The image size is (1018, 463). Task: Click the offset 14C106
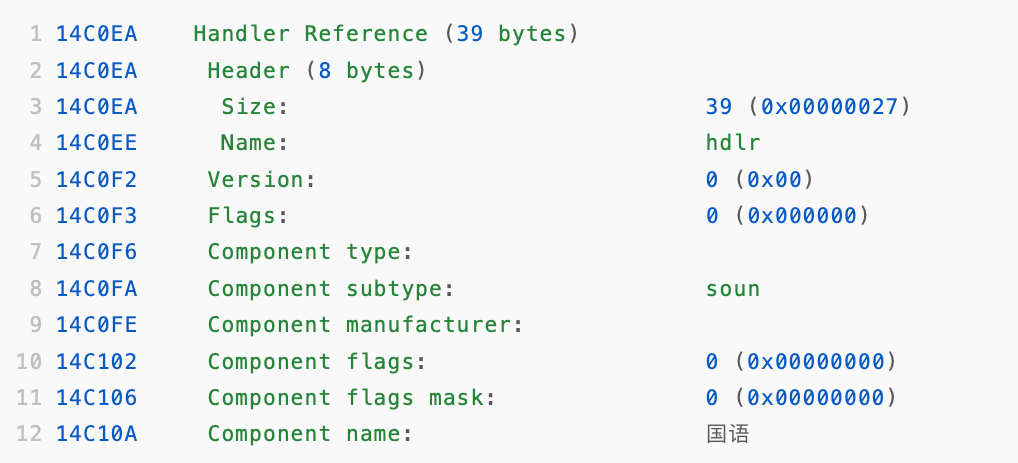[97, 397]
